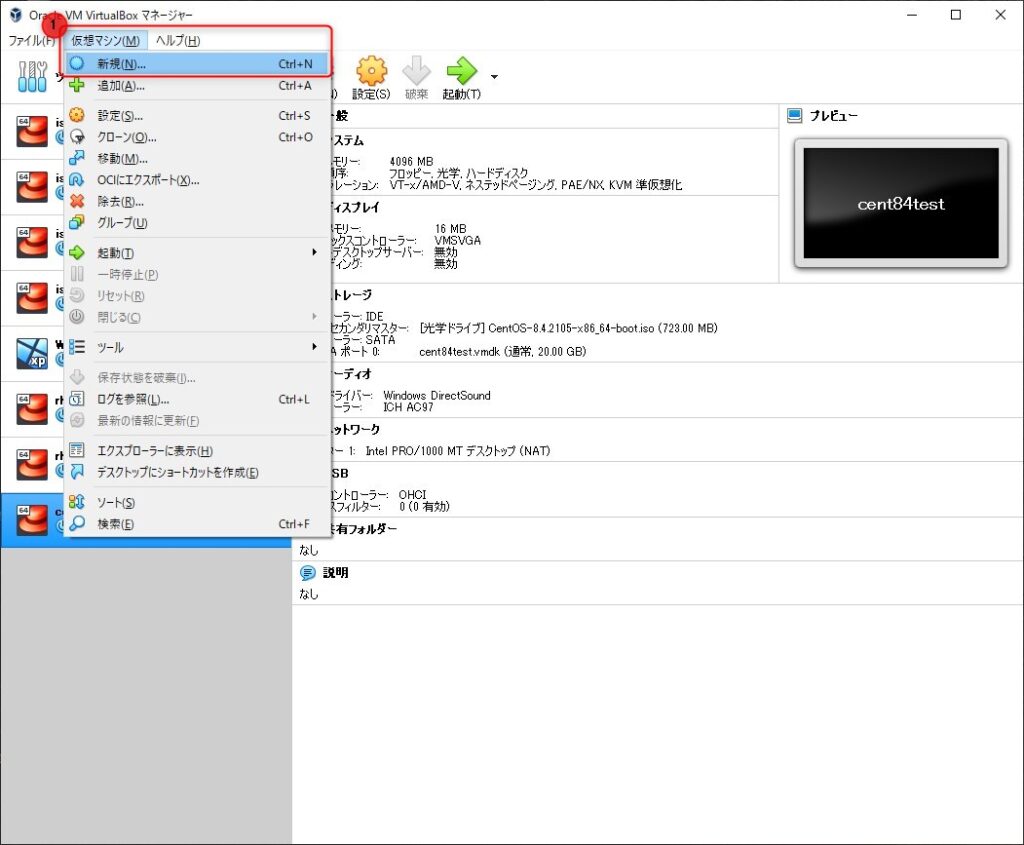Click the 16 MB video memory value
Screen dimensions: 1024x845
pos(451,229)
